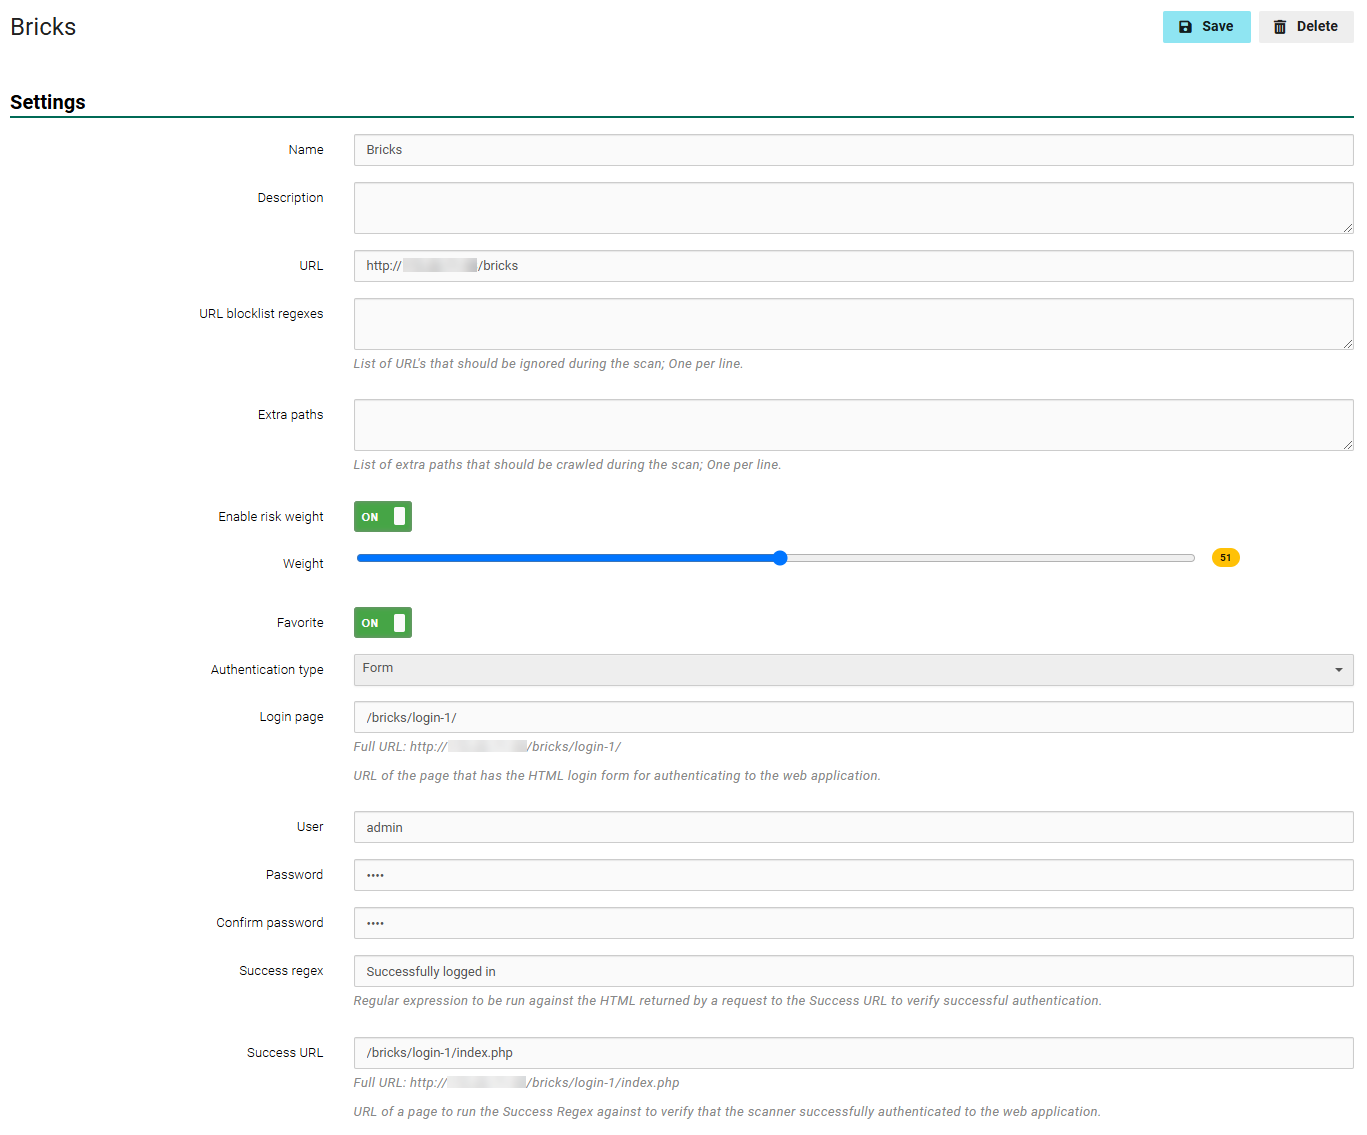This screenshot has height=1135, width=1367.
Task: Click the Save button
Action: 1207,27
